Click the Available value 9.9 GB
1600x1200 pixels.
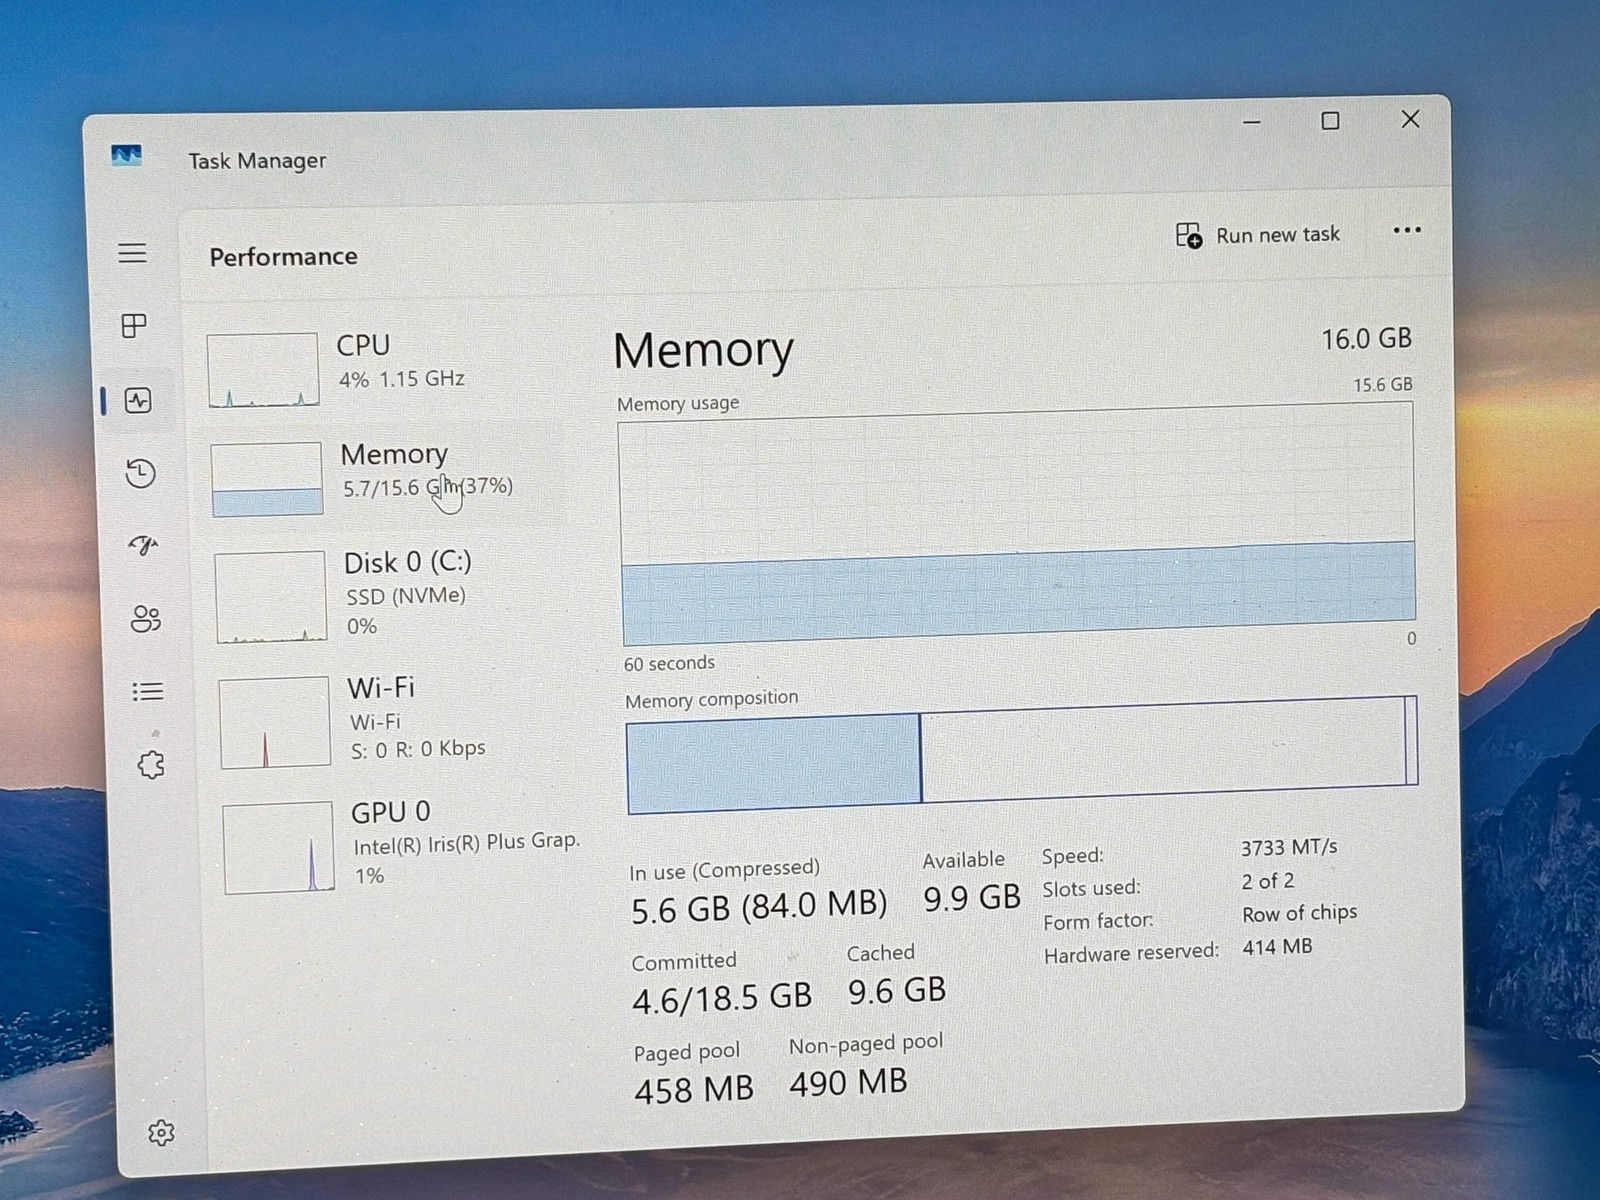click(971, 898)
